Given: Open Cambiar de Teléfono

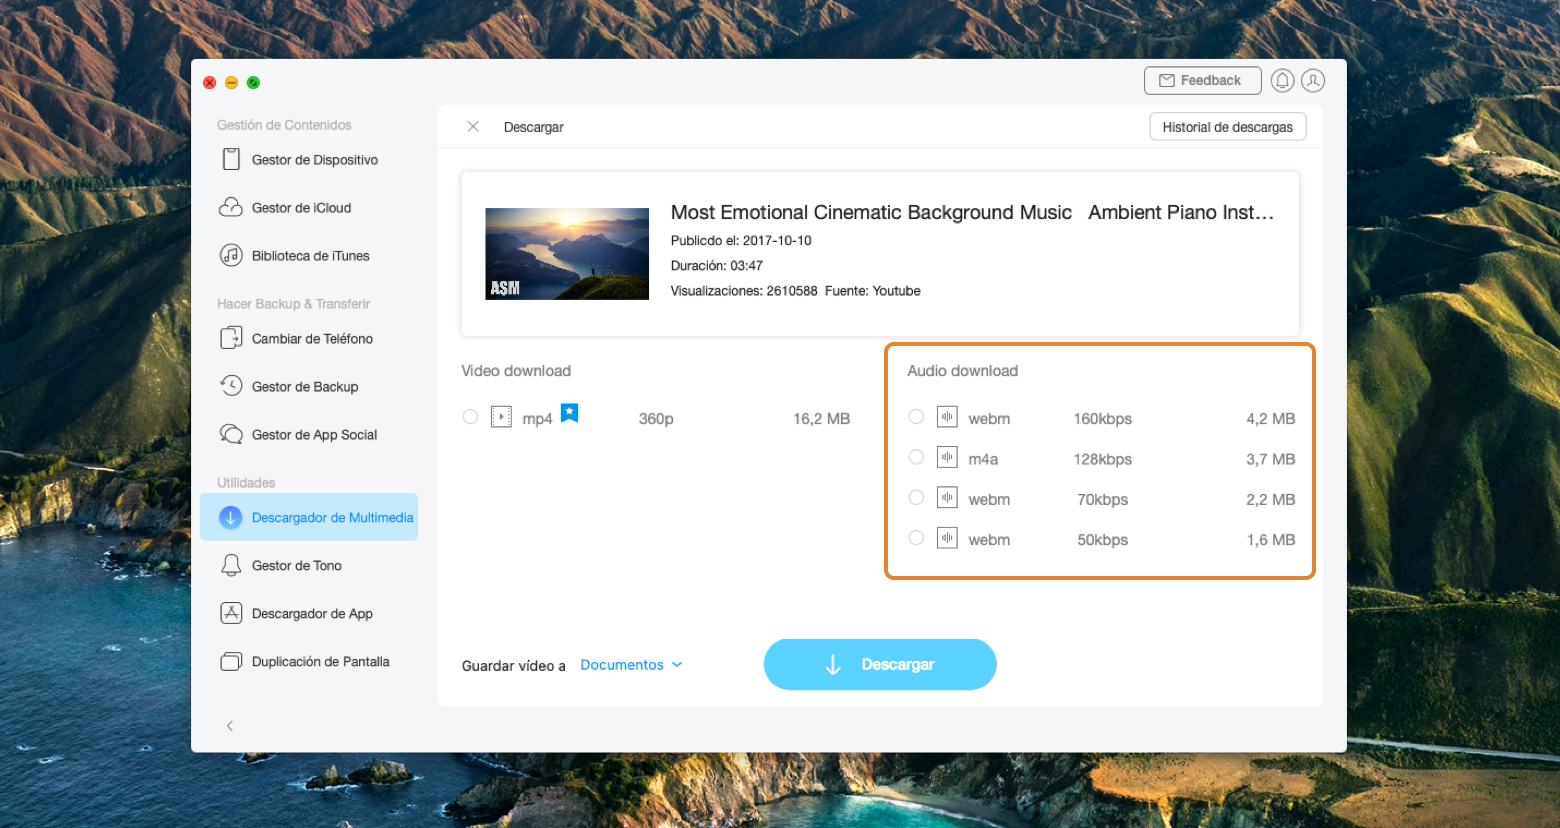Looking at the screenshot, I should [309, 338].
